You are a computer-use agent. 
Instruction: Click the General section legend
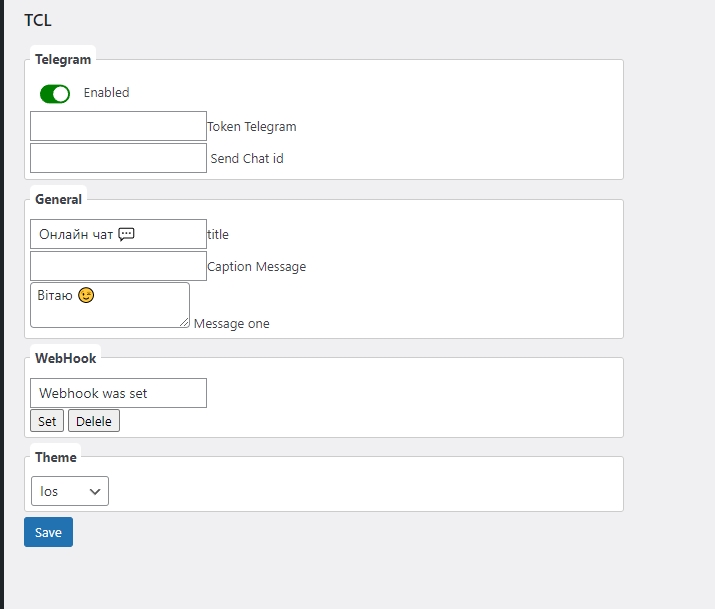pos(58,199)
